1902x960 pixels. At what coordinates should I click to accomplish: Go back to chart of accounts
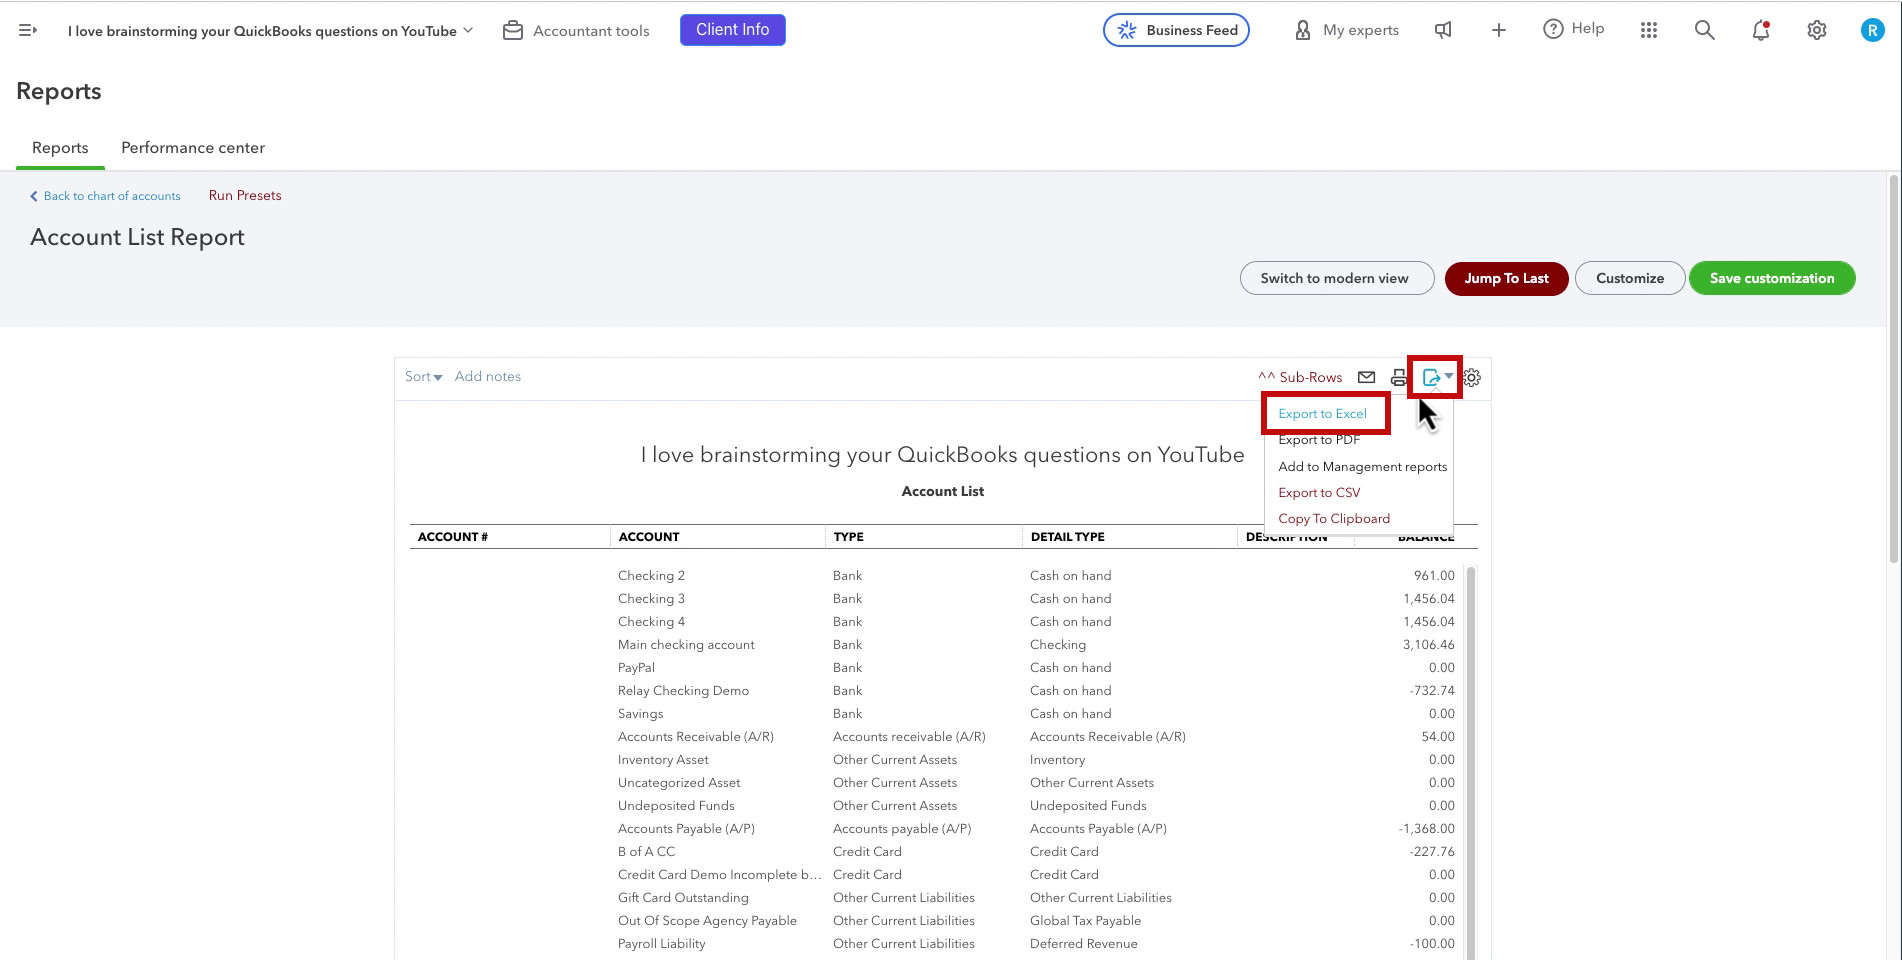[105, 196]
